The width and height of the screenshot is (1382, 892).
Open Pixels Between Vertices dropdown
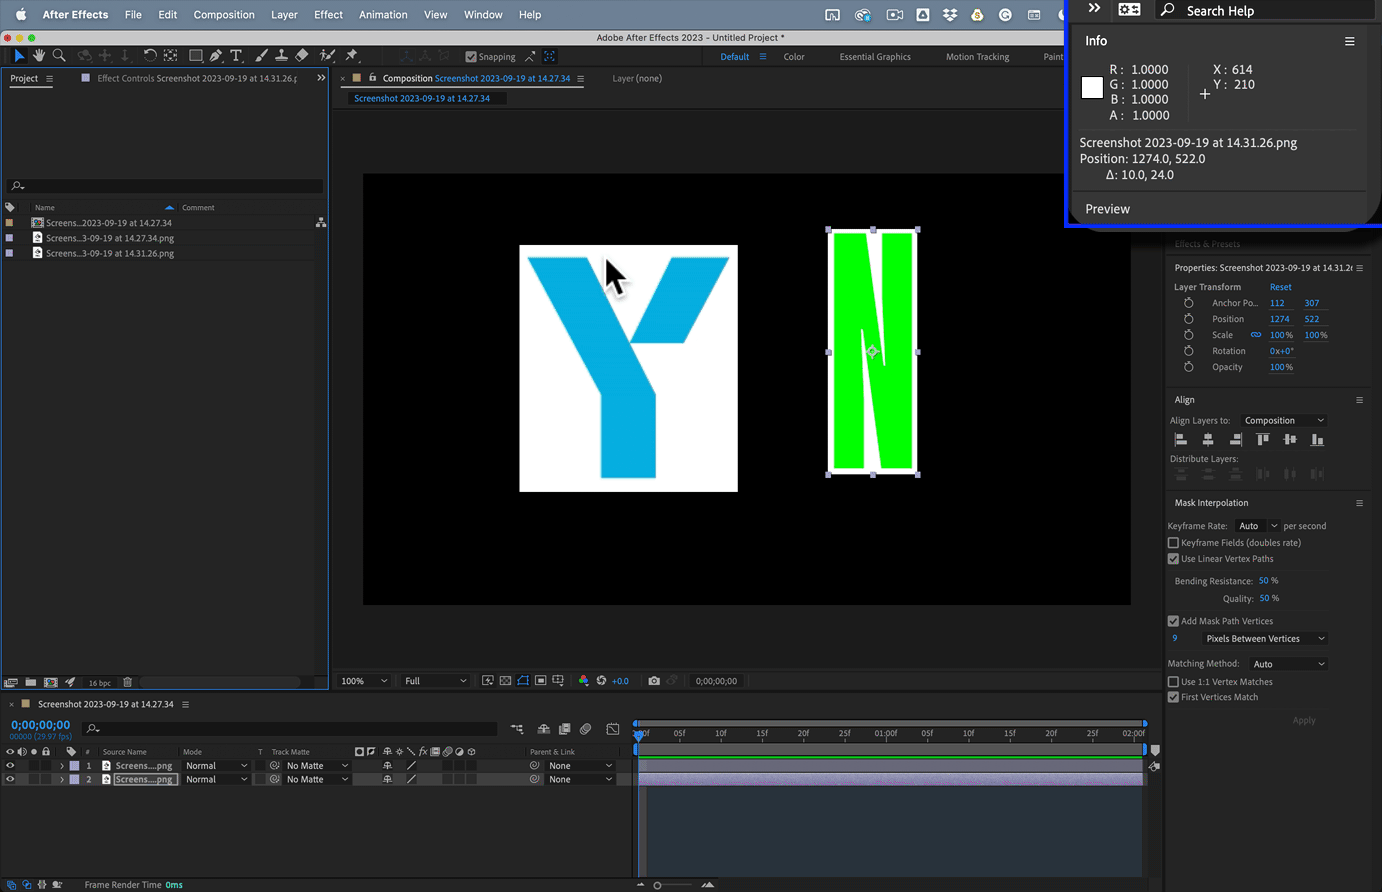(x=1264, y=639)
